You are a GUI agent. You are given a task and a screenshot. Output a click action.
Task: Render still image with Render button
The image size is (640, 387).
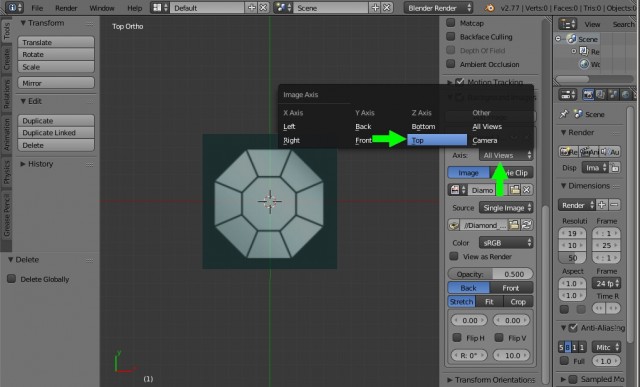[568, 152]
